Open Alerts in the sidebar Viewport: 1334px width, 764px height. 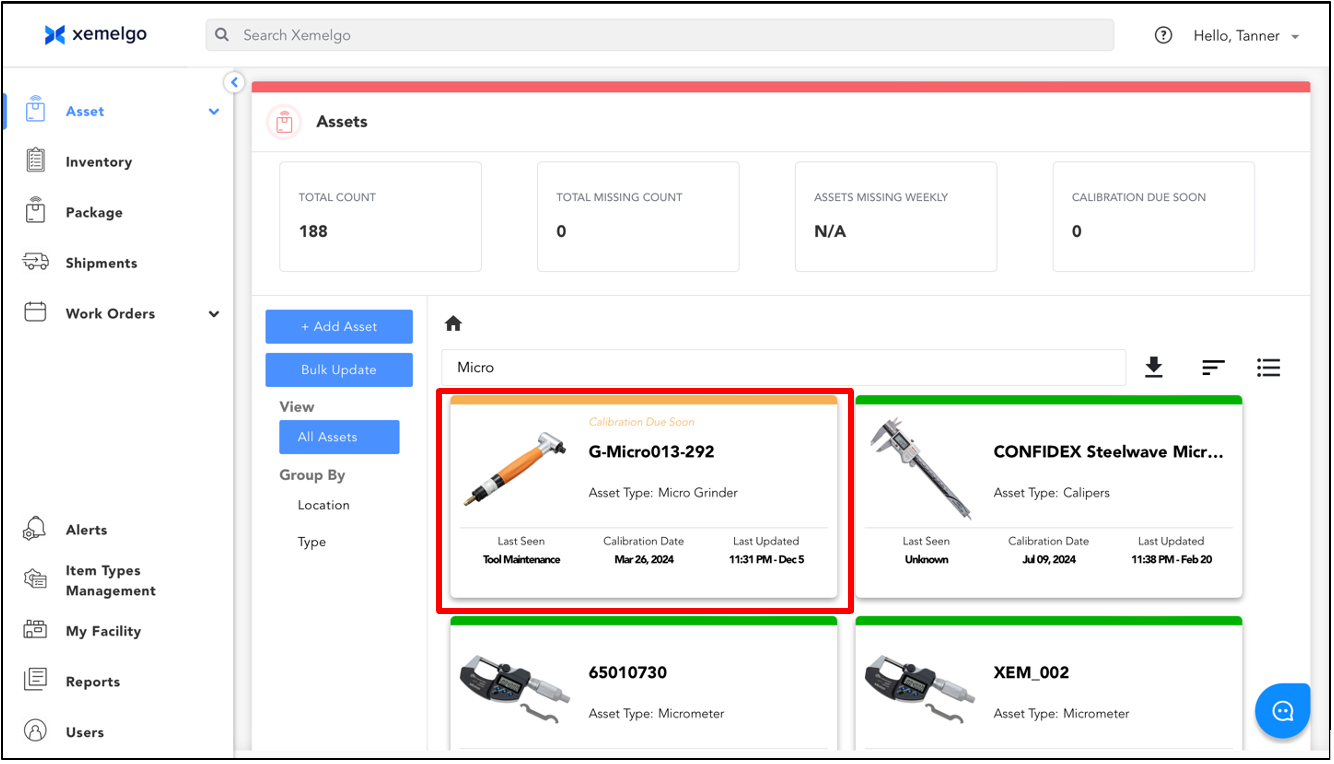pyautogui.click(x=86, y=530)
